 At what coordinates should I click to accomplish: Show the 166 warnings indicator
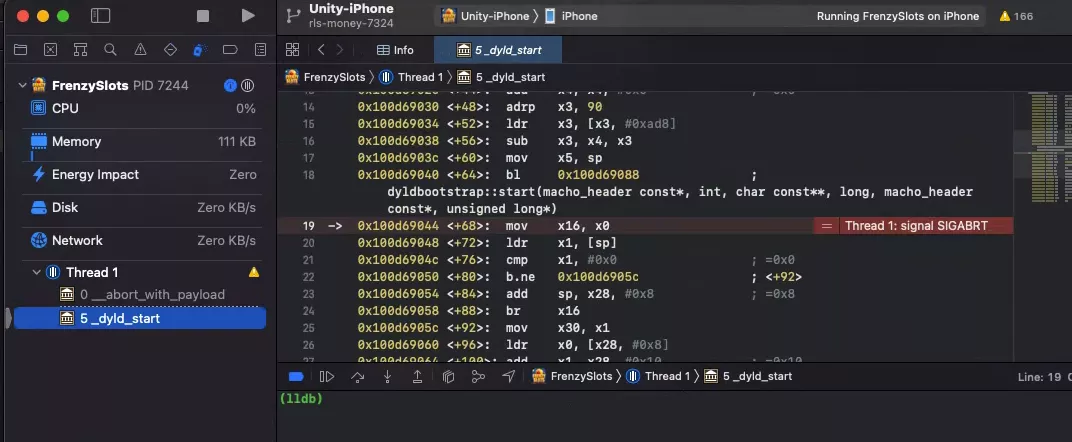1016,16
